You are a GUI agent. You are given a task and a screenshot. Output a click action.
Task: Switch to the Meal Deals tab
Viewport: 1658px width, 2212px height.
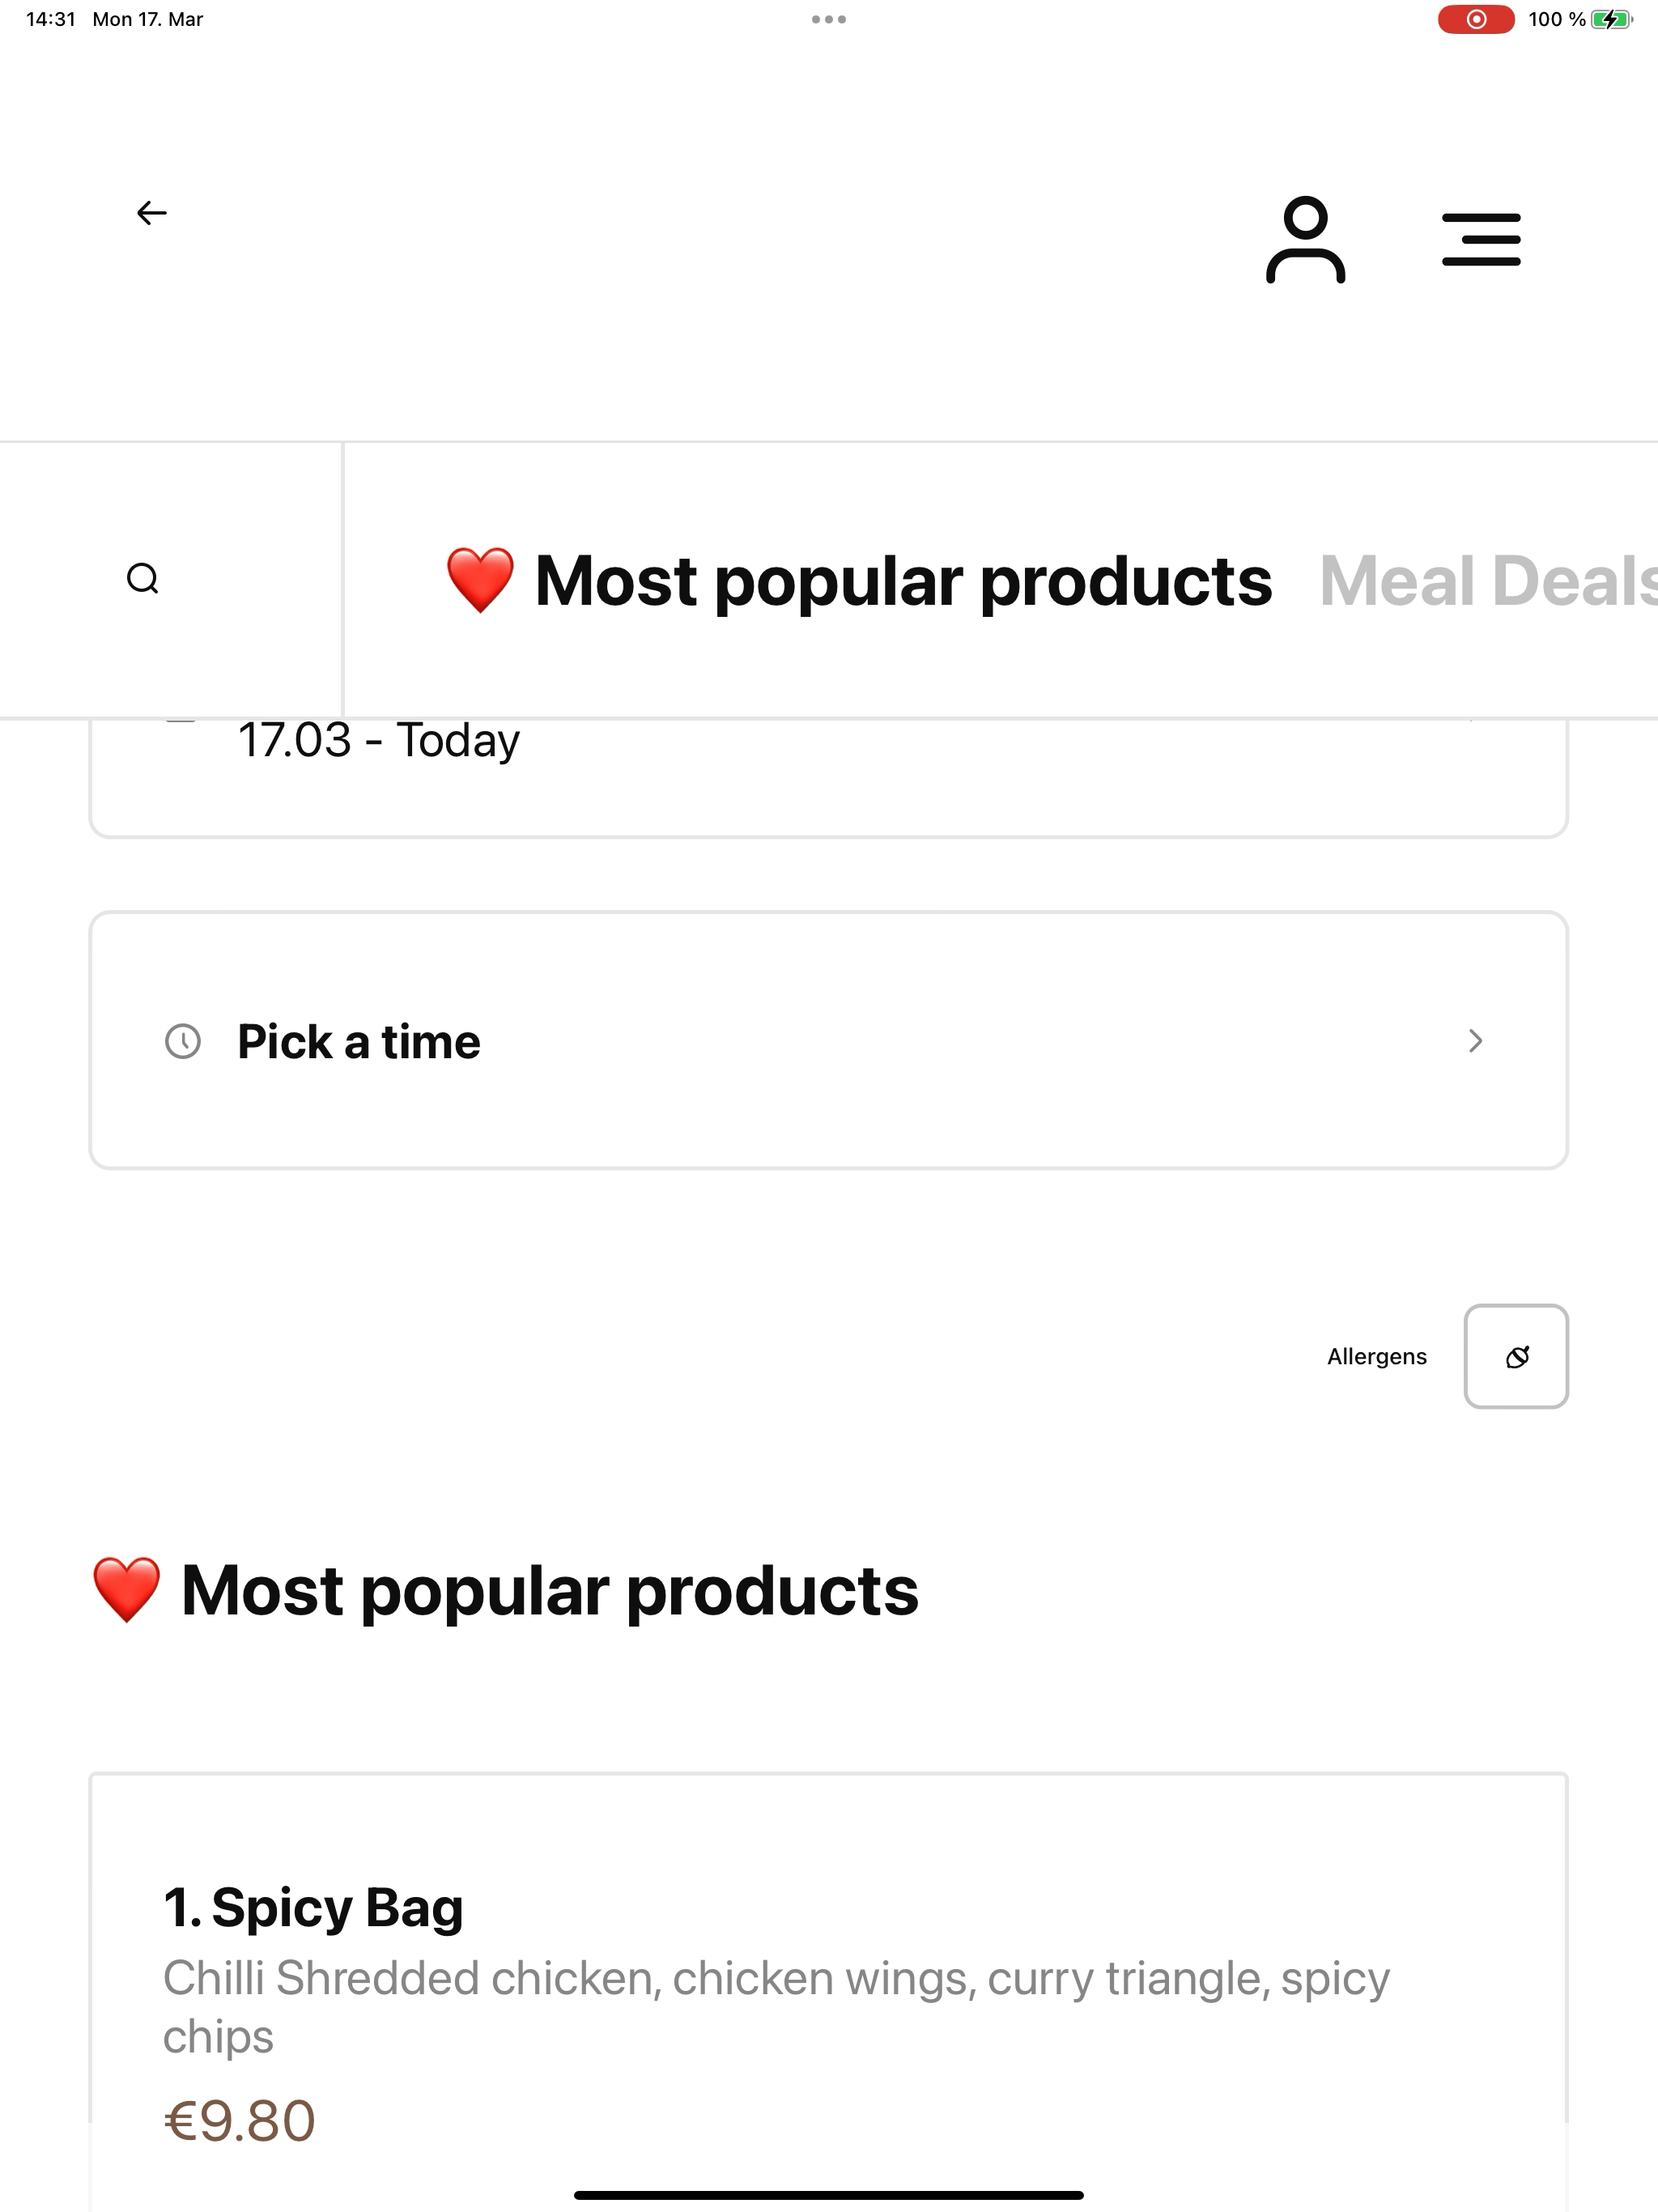tap(1487, 581)
